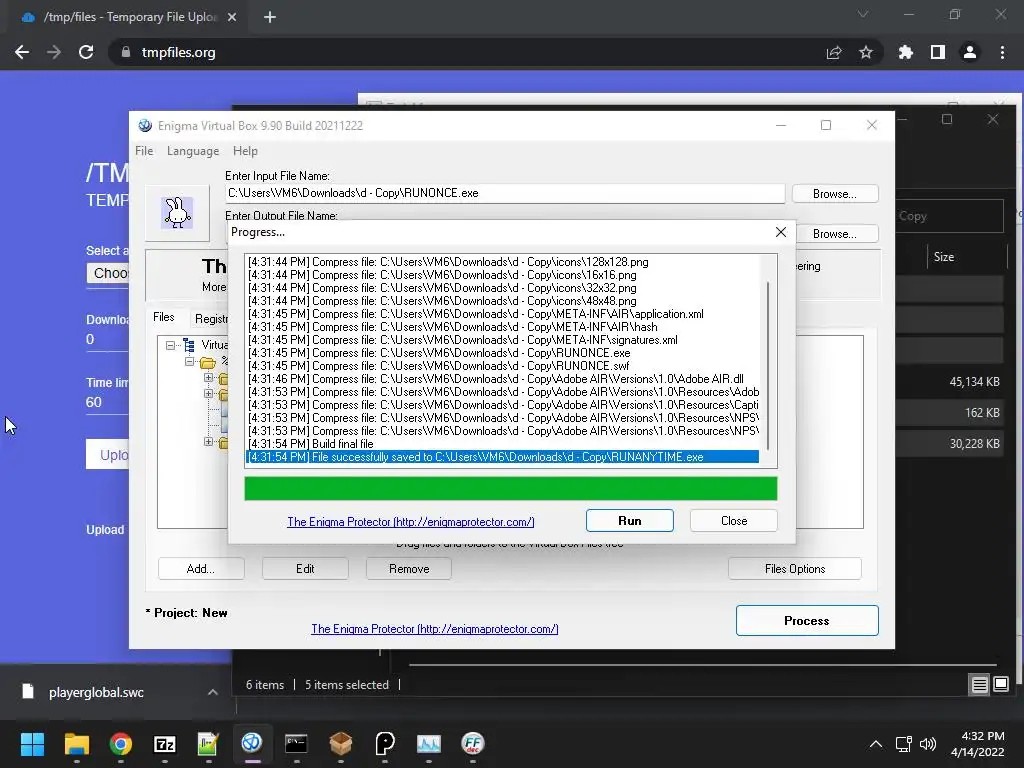Image resolution: width=1024 pixels, height=768 pixels.
Task: Click Files Options button
Action: point(795,569)
